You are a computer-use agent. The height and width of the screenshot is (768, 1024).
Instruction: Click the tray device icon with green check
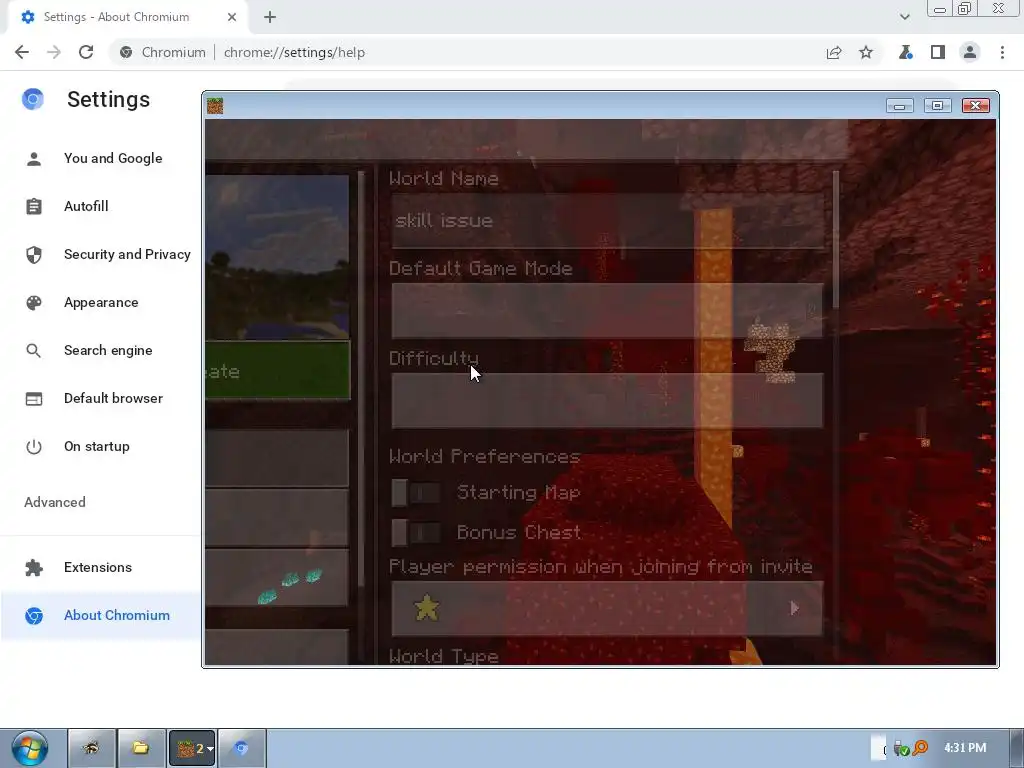(901, 748)
